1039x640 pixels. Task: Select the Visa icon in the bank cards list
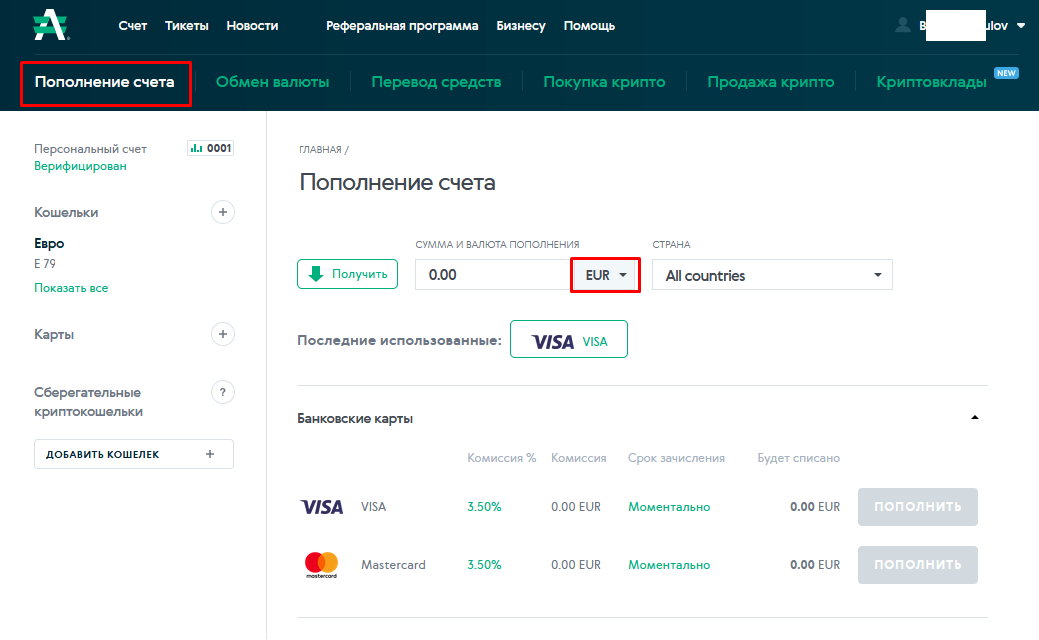(321, 506)
